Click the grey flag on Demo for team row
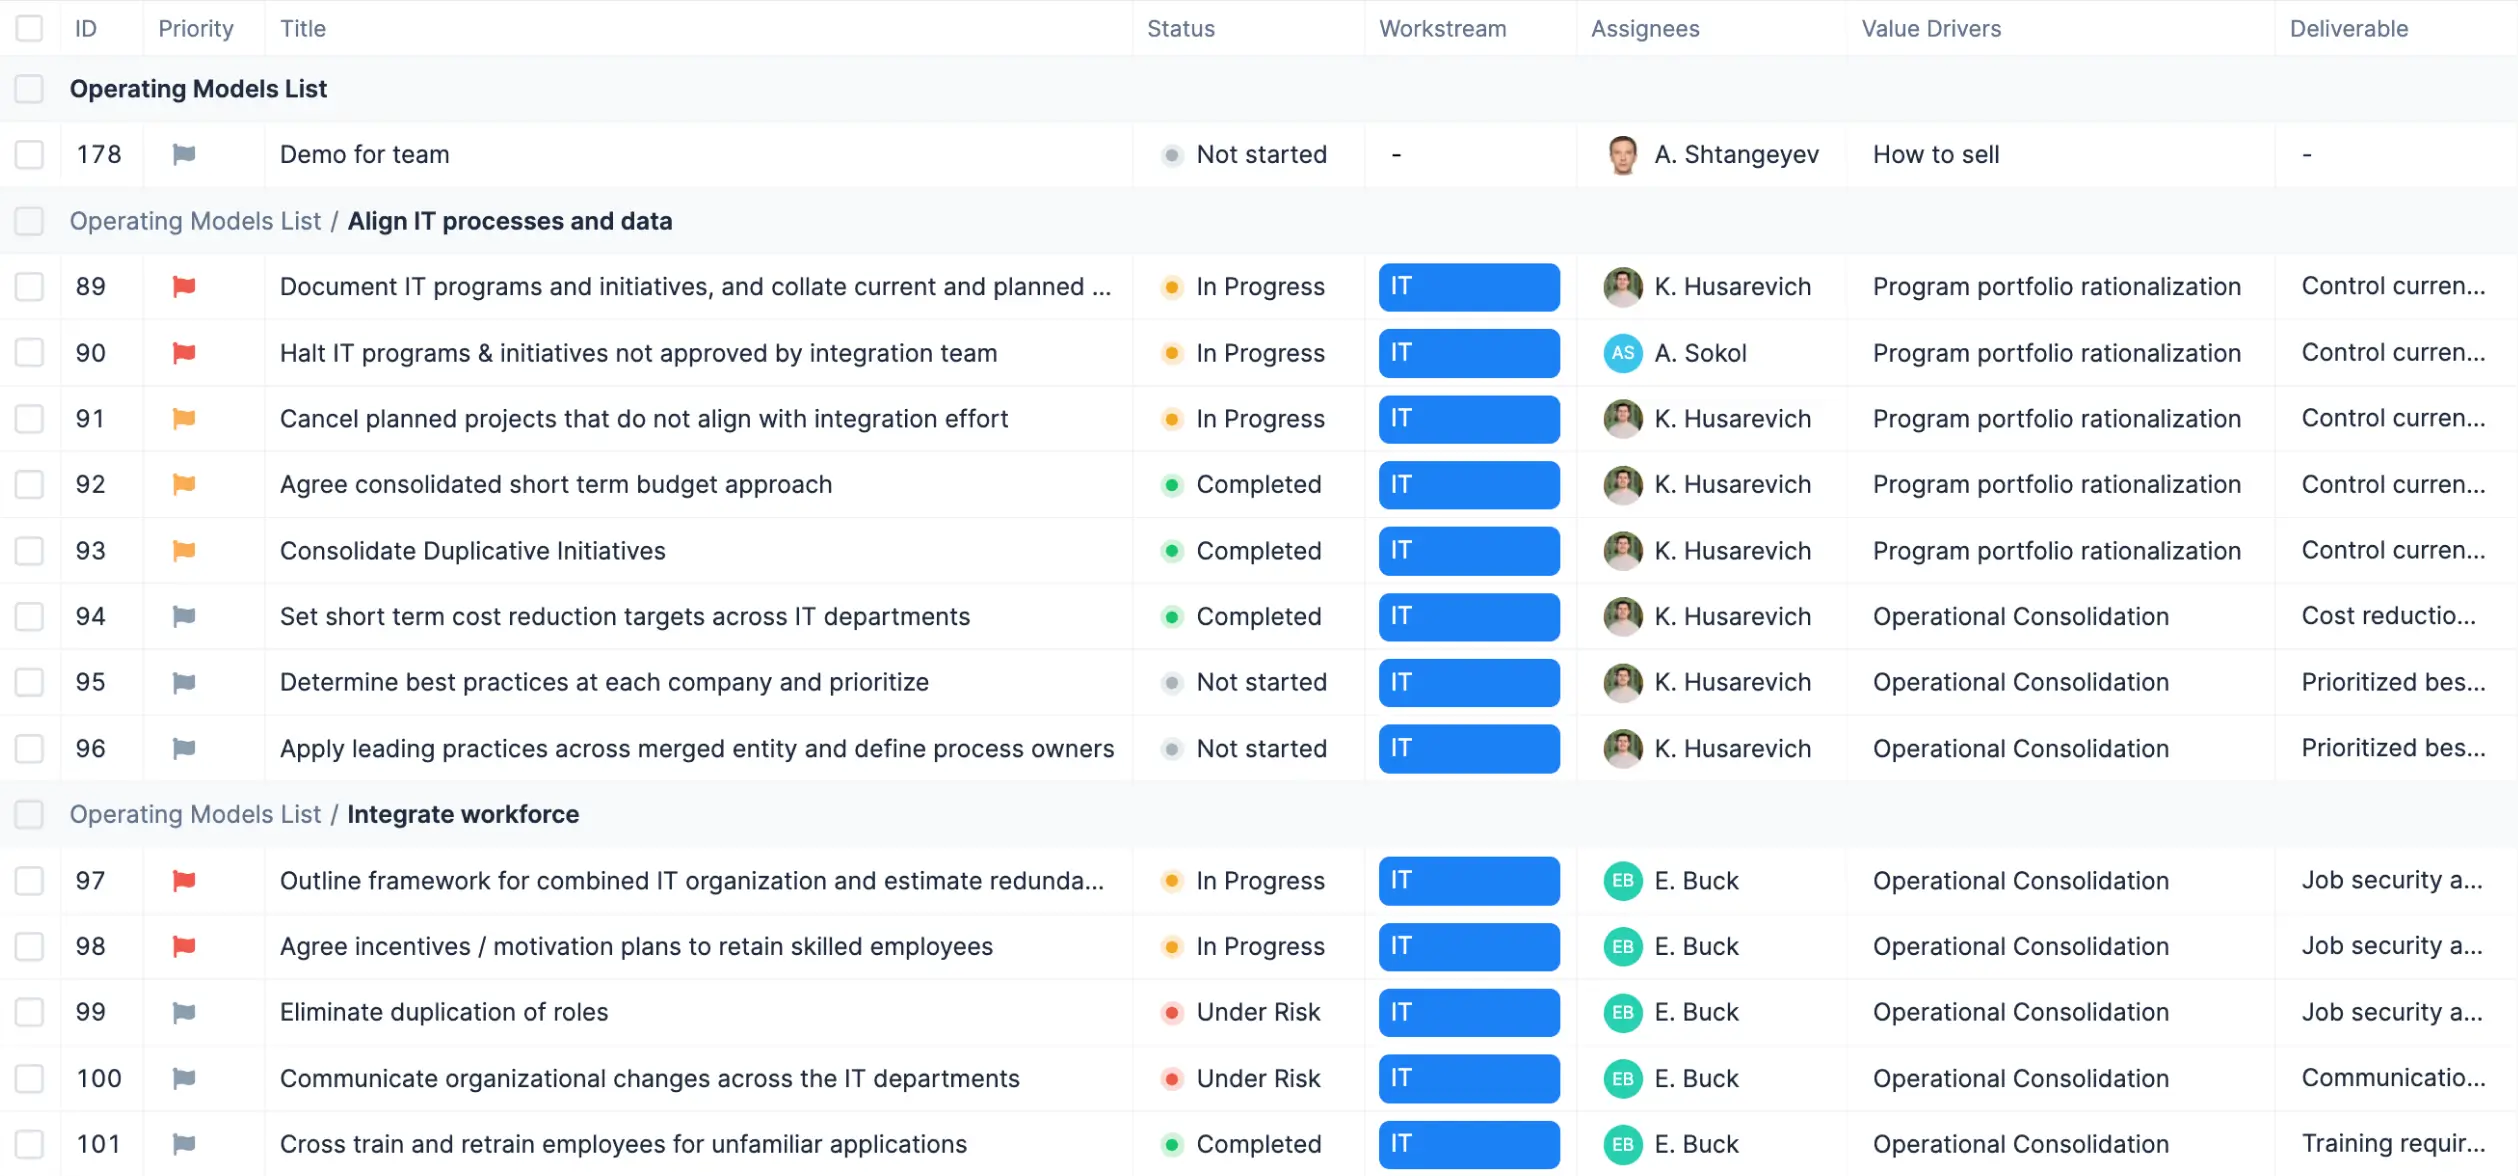This screenshot has height=1176, width=2518. pos(184,155)
